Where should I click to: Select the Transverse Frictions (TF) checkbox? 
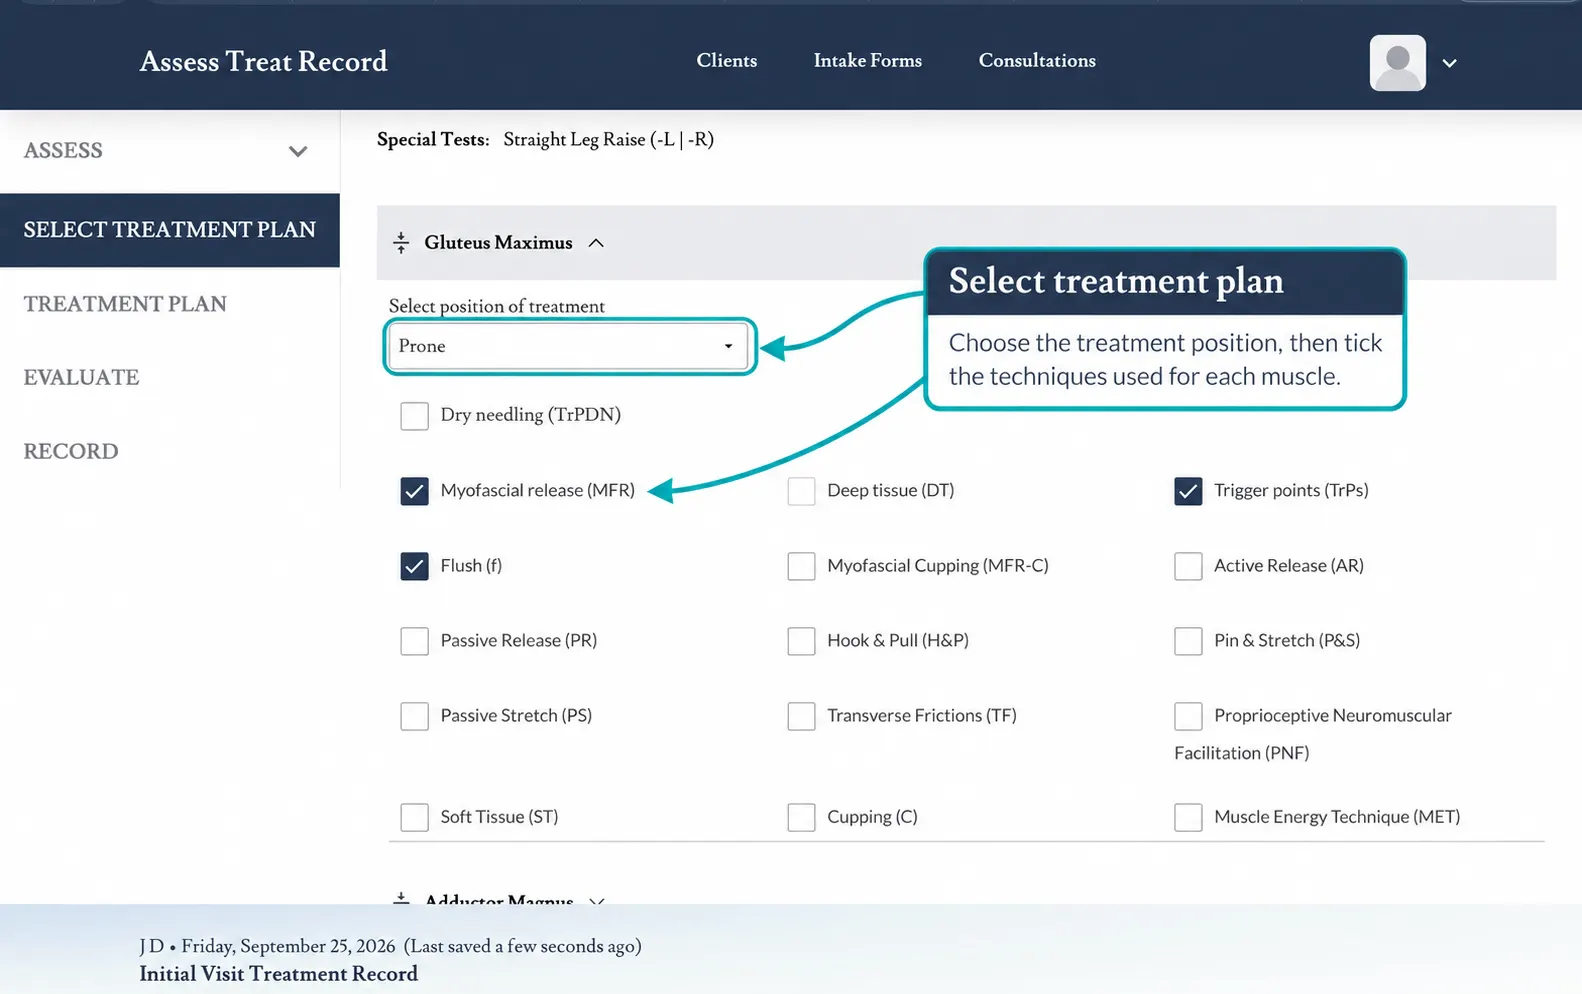pos(801,716)
